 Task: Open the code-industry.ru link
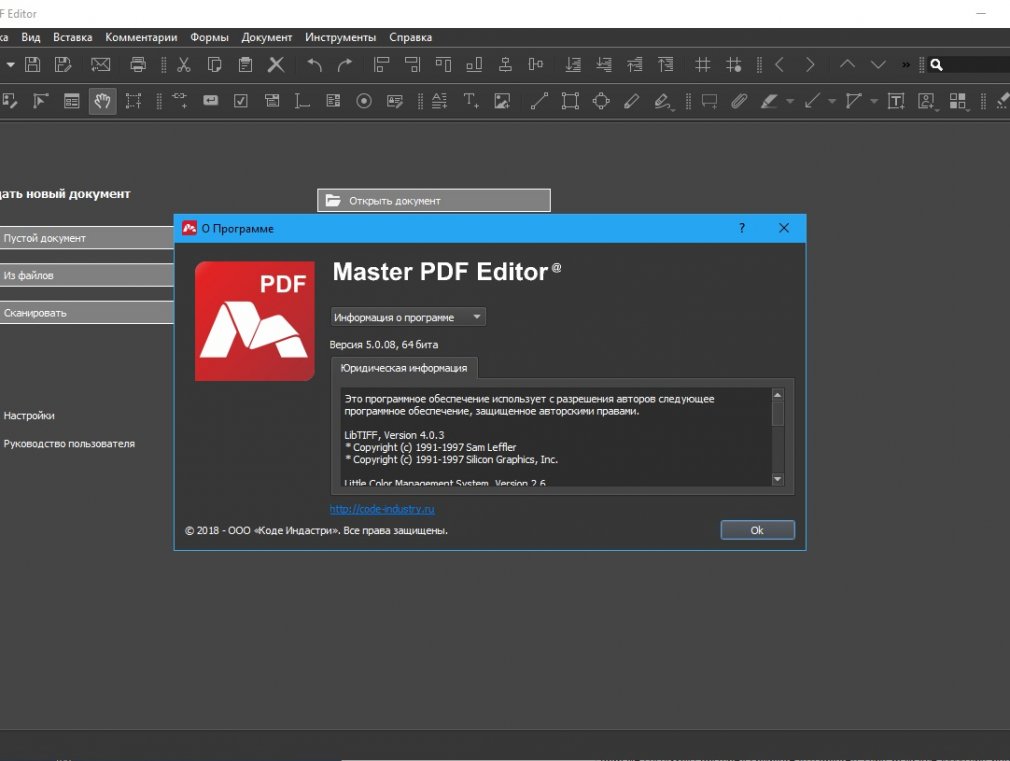pos(382,509)
